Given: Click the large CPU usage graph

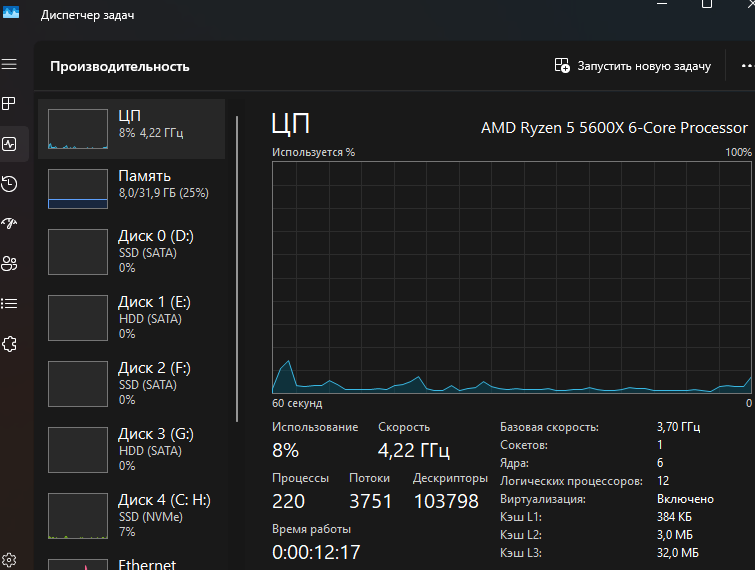Looking at the screenshot, I should tap(511, 277).
